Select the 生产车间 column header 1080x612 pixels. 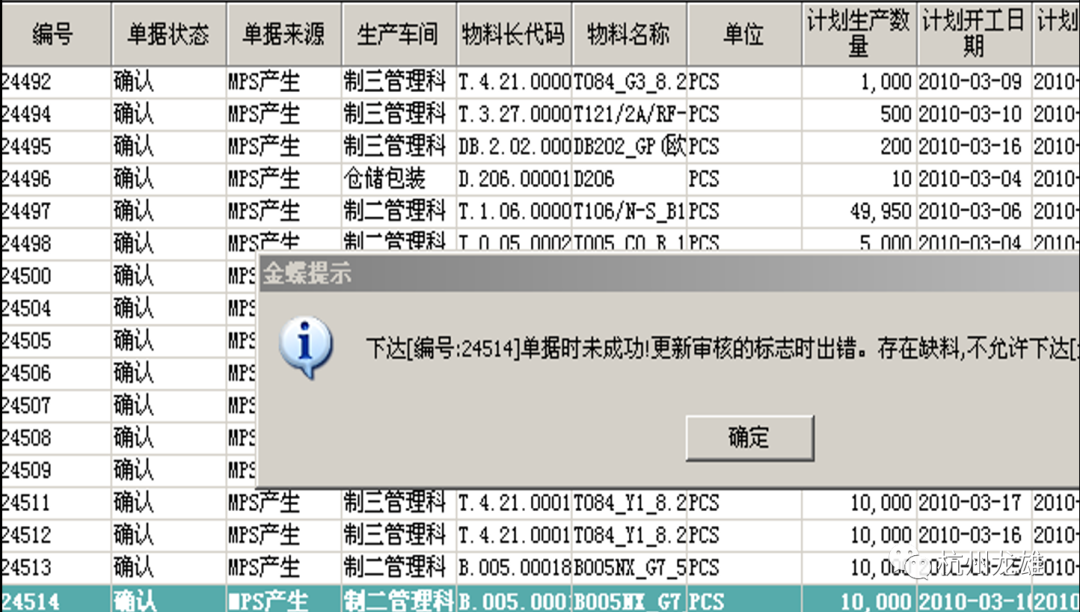pyautogui.click(x=399, y=34)
